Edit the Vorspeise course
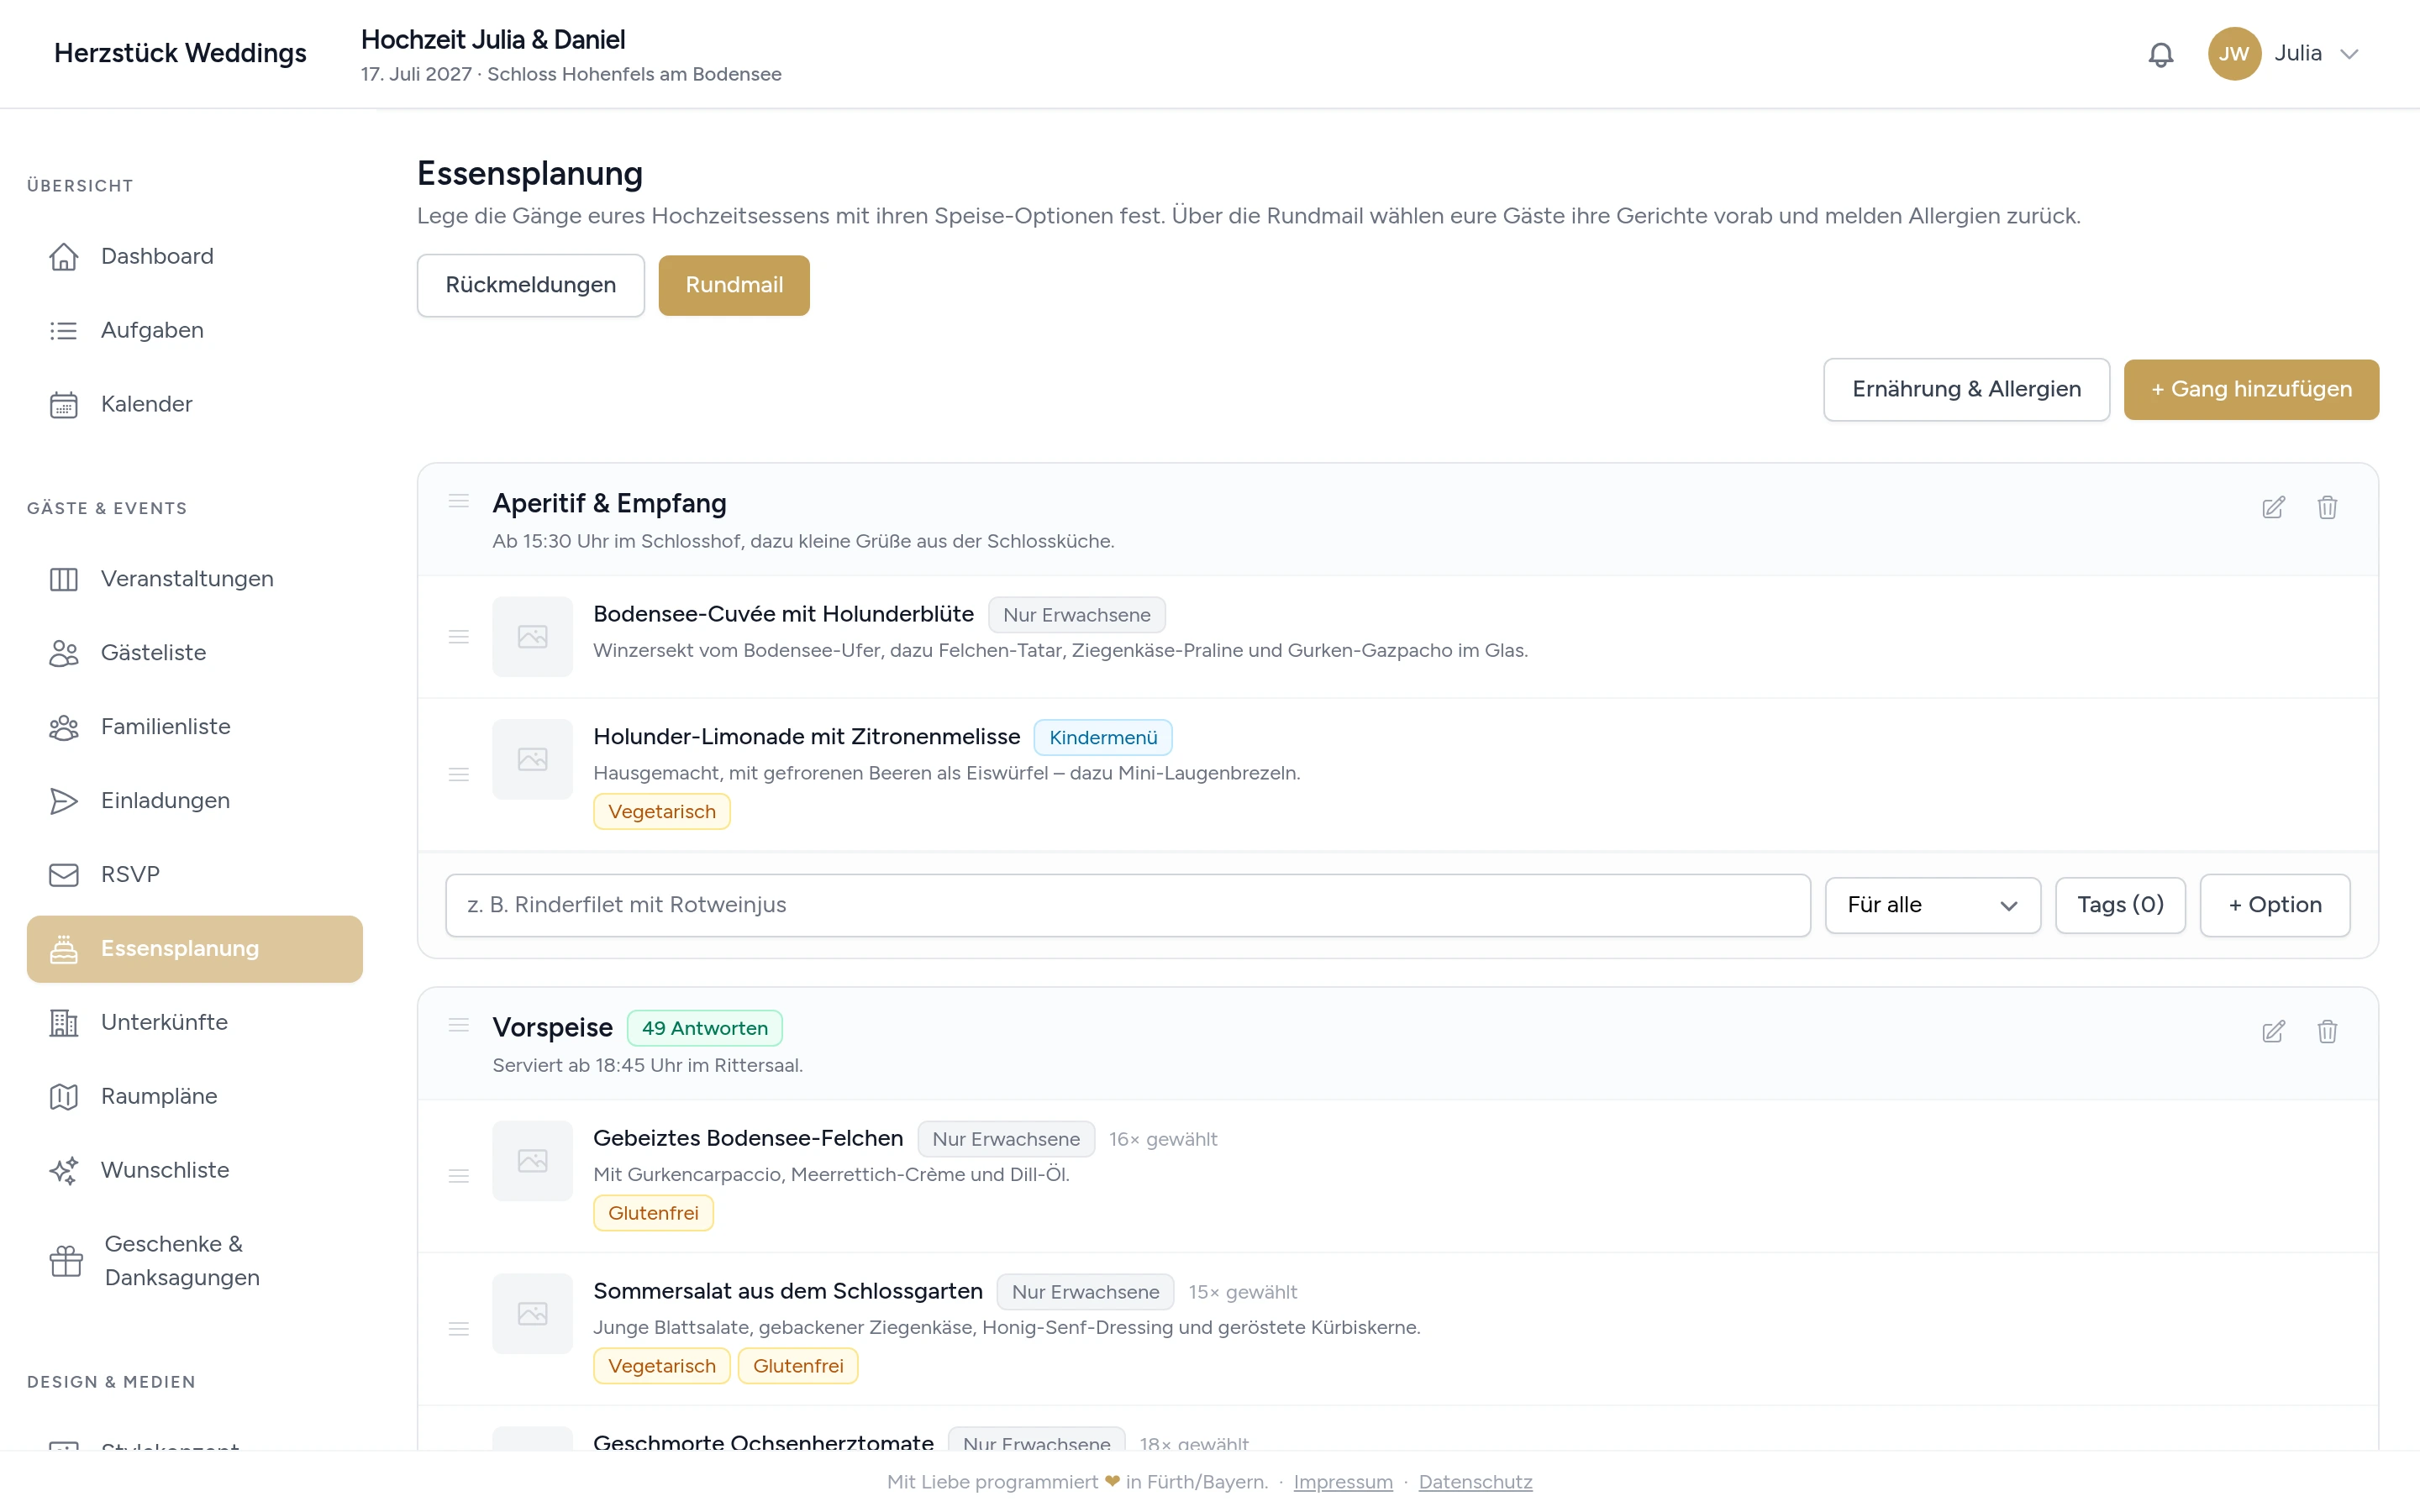Viewport: 2420px width, 1512px height. tap(2273, 1032)
